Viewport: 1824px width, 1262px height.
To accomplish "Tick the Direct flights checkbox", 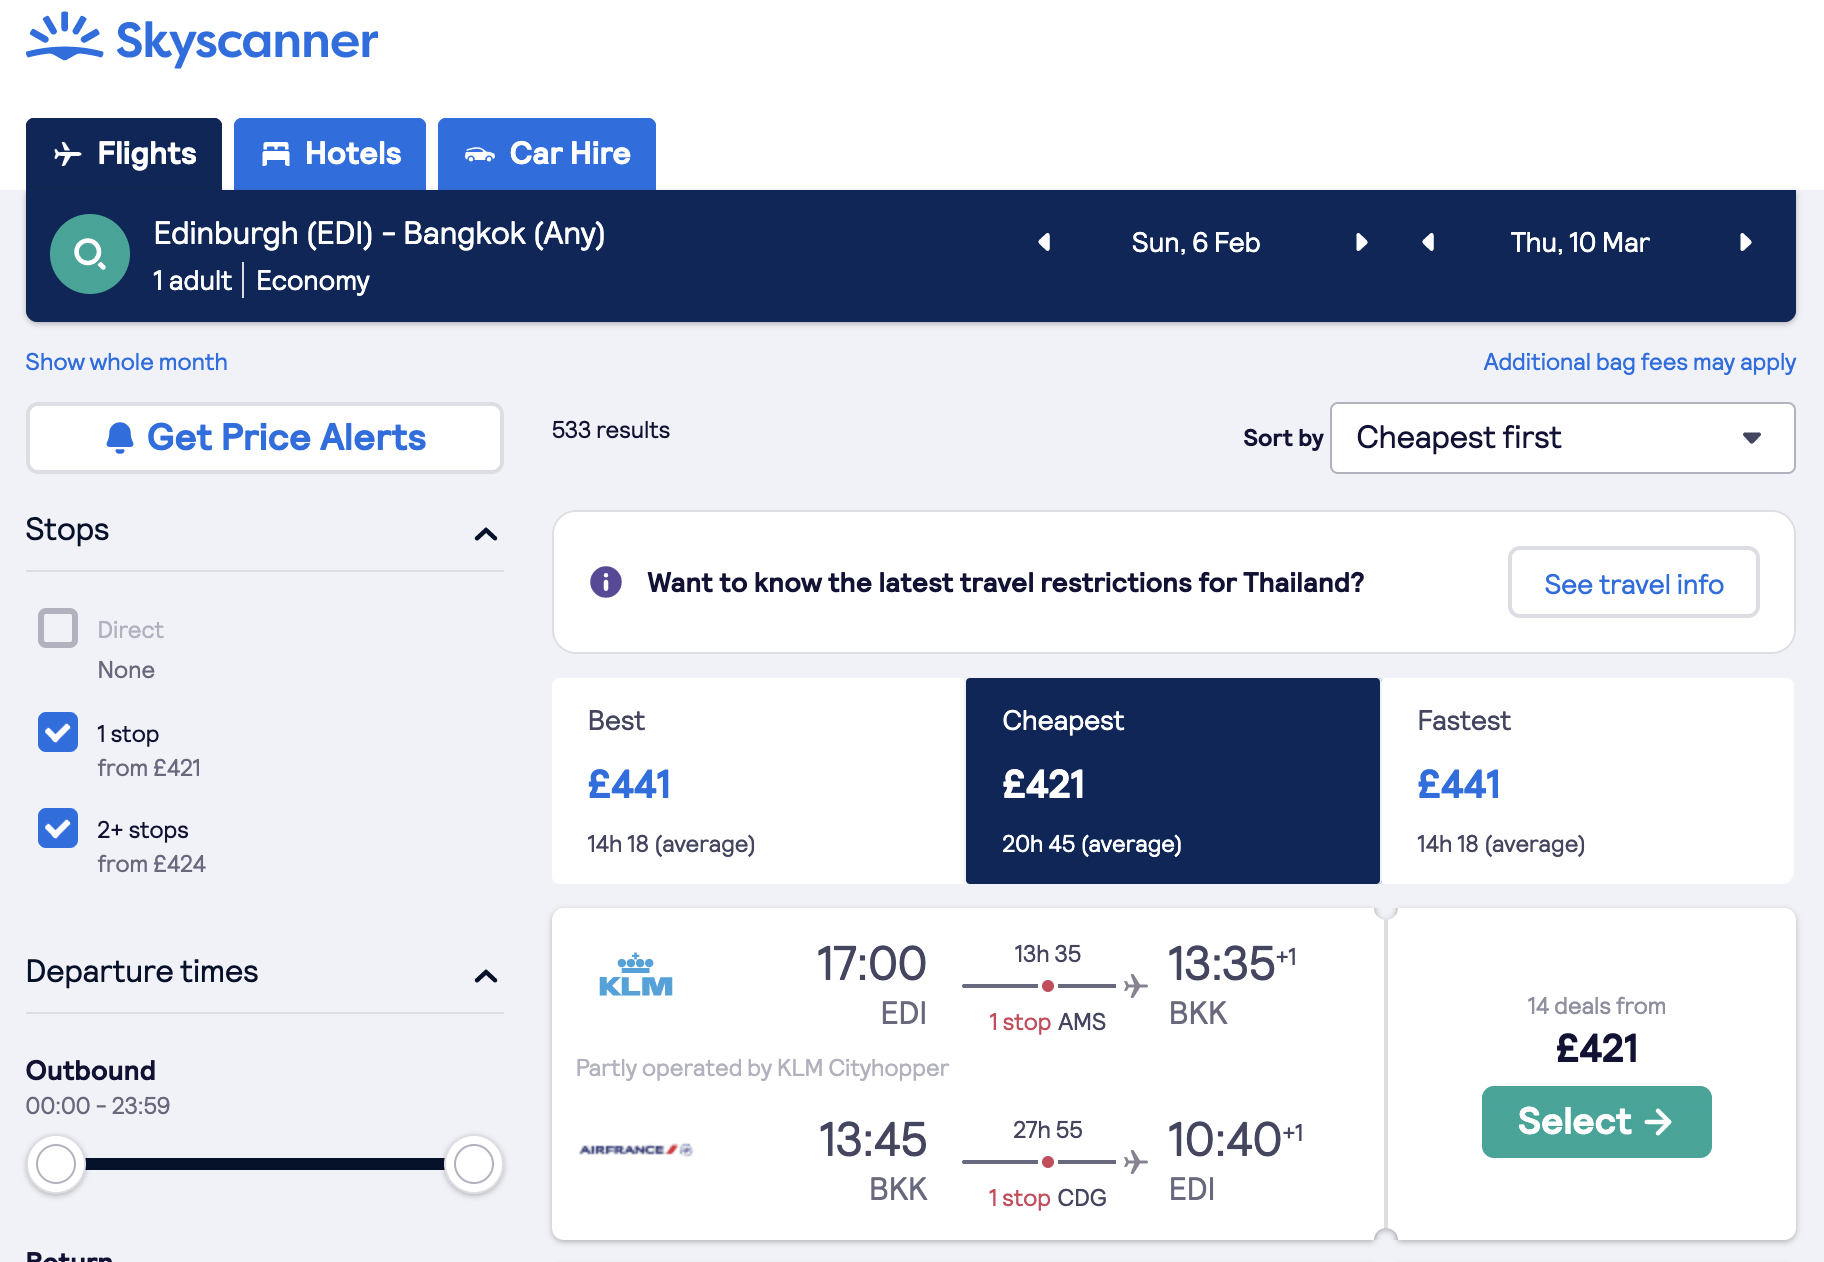I will (x=58, y=629).
